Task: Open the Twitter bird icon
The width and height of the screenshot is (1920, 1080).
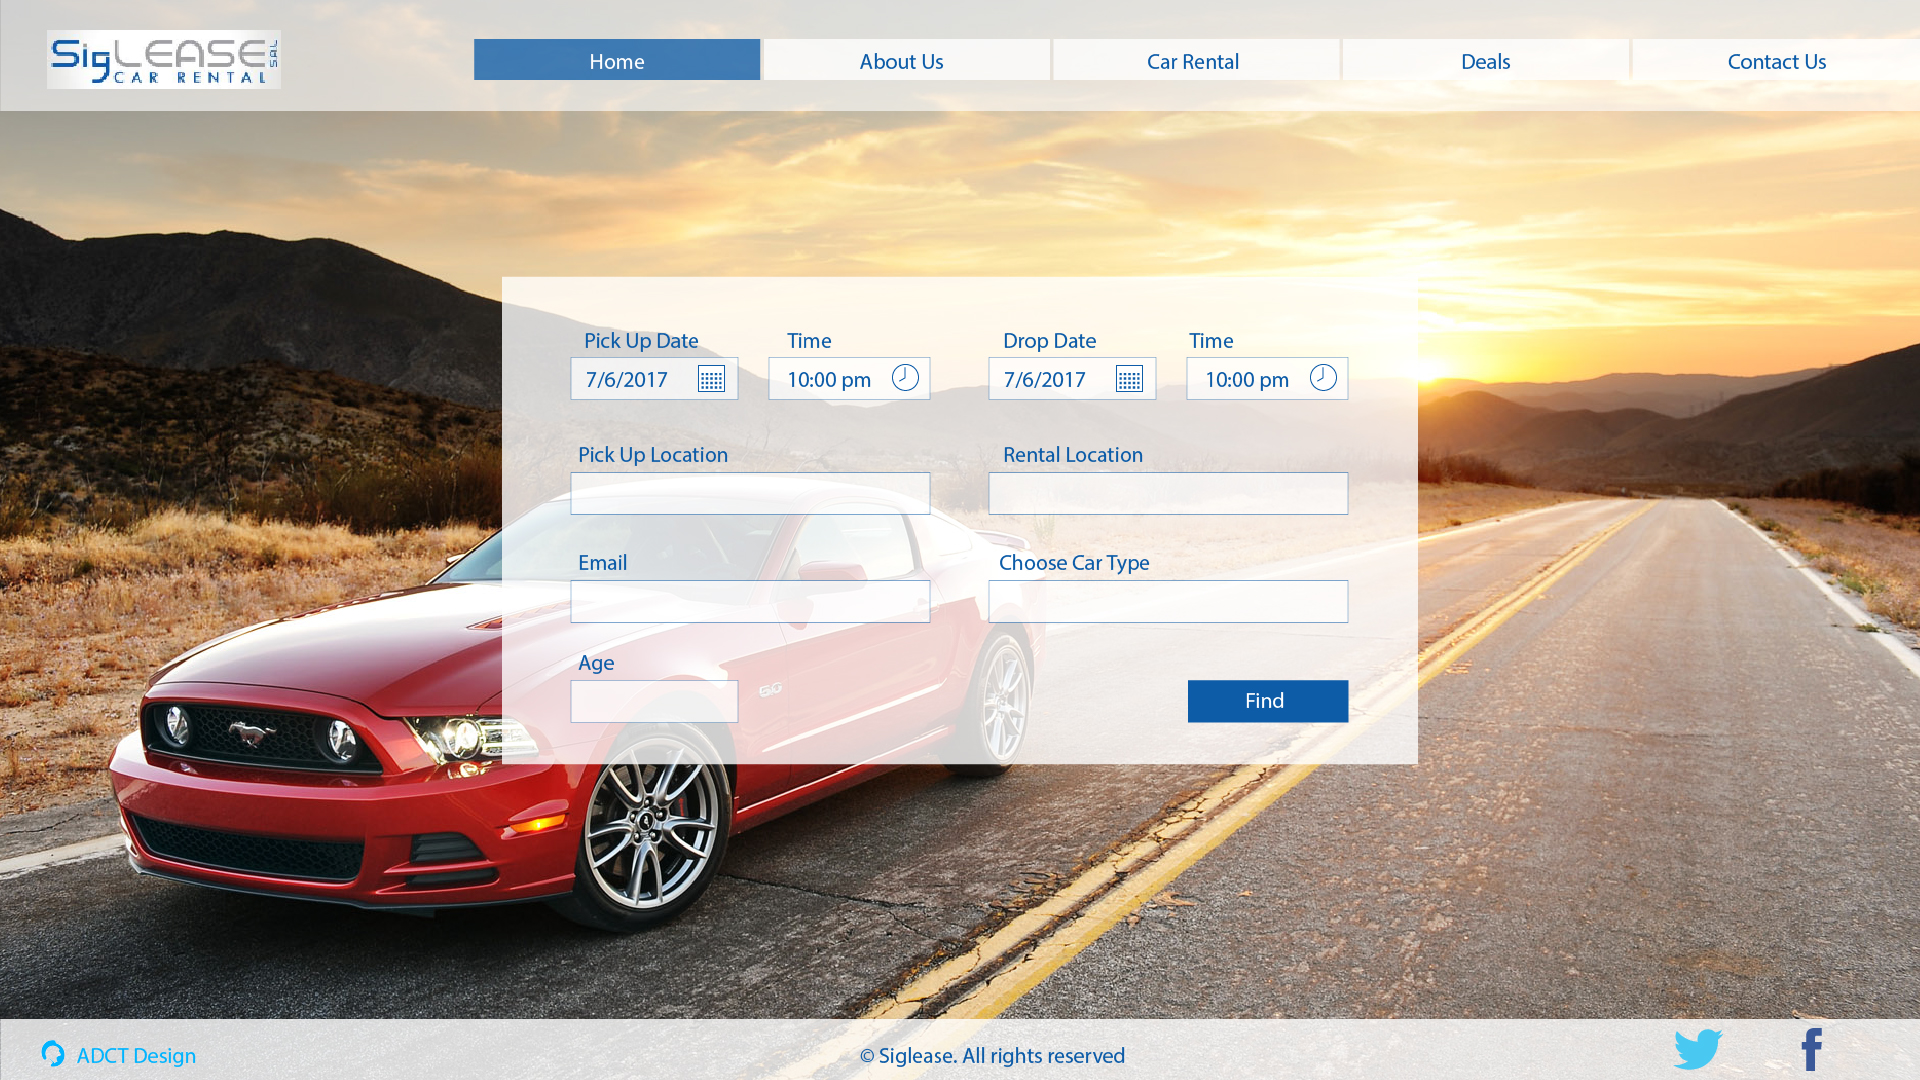Action: (x=1698, y=1050)
